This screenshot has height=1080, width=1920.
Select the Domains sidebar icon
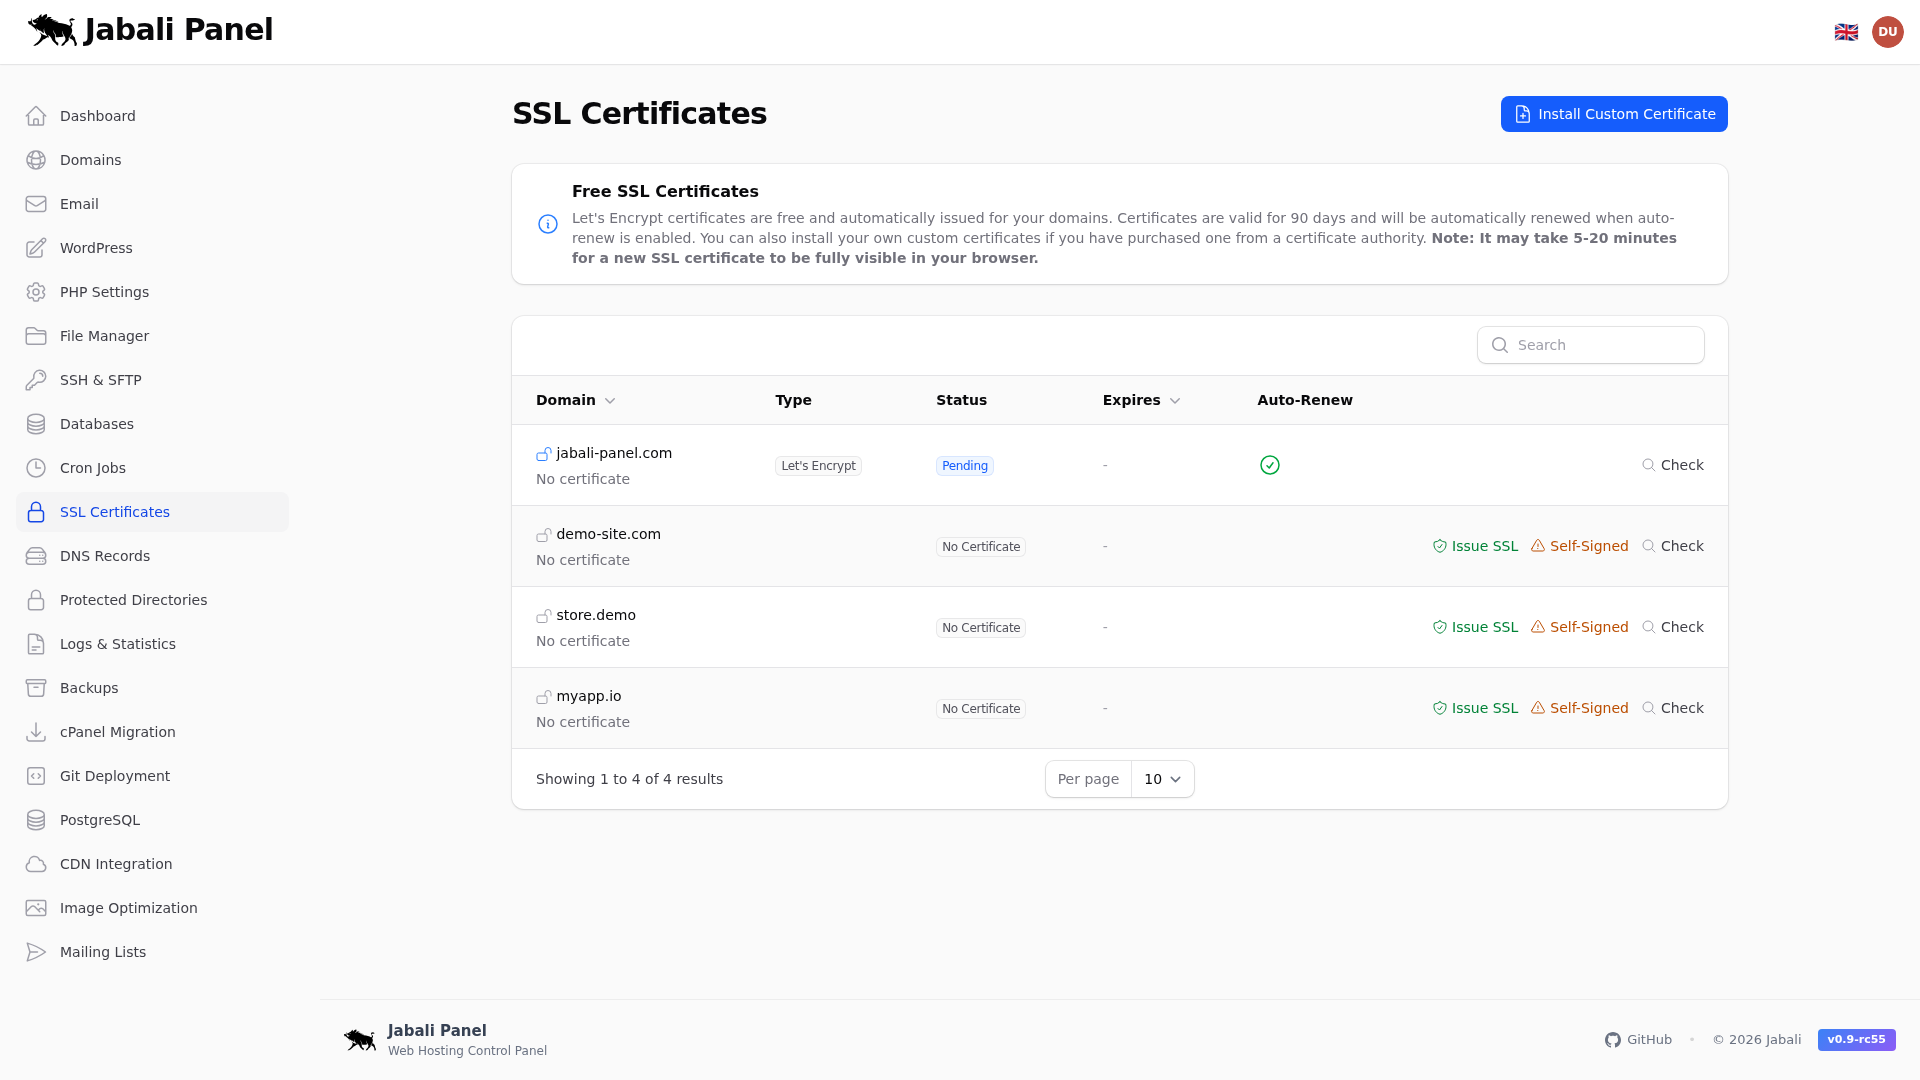(x=36, y=160)
